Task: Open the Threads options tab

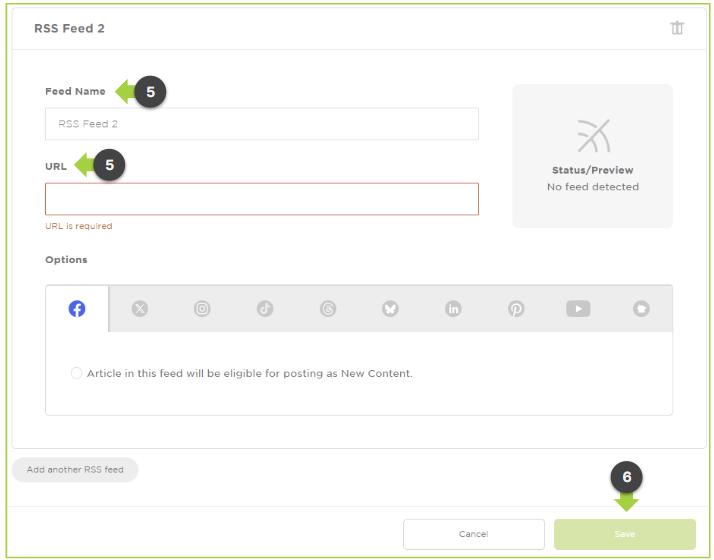Action: [328, 309]
